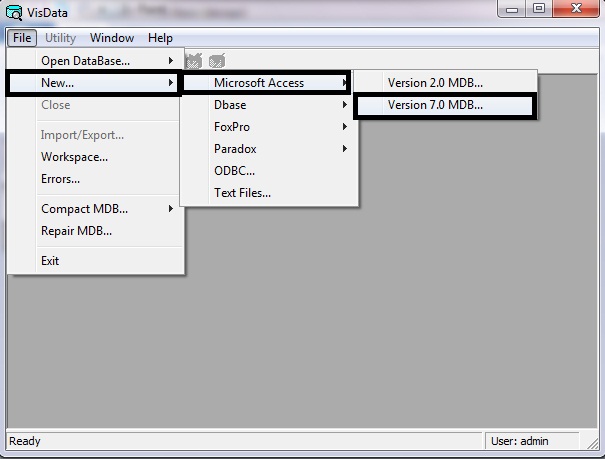The width and height of the screenshot is (605, 459).
Task: Minimize the VisData window
Action: click(512, 8)
